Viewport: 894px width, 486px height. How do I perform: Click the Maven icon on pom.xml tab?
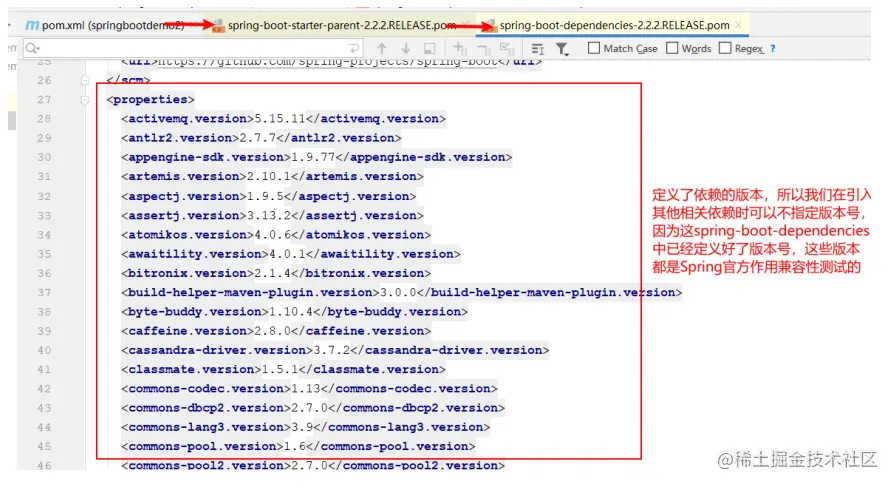coord(32,25)
